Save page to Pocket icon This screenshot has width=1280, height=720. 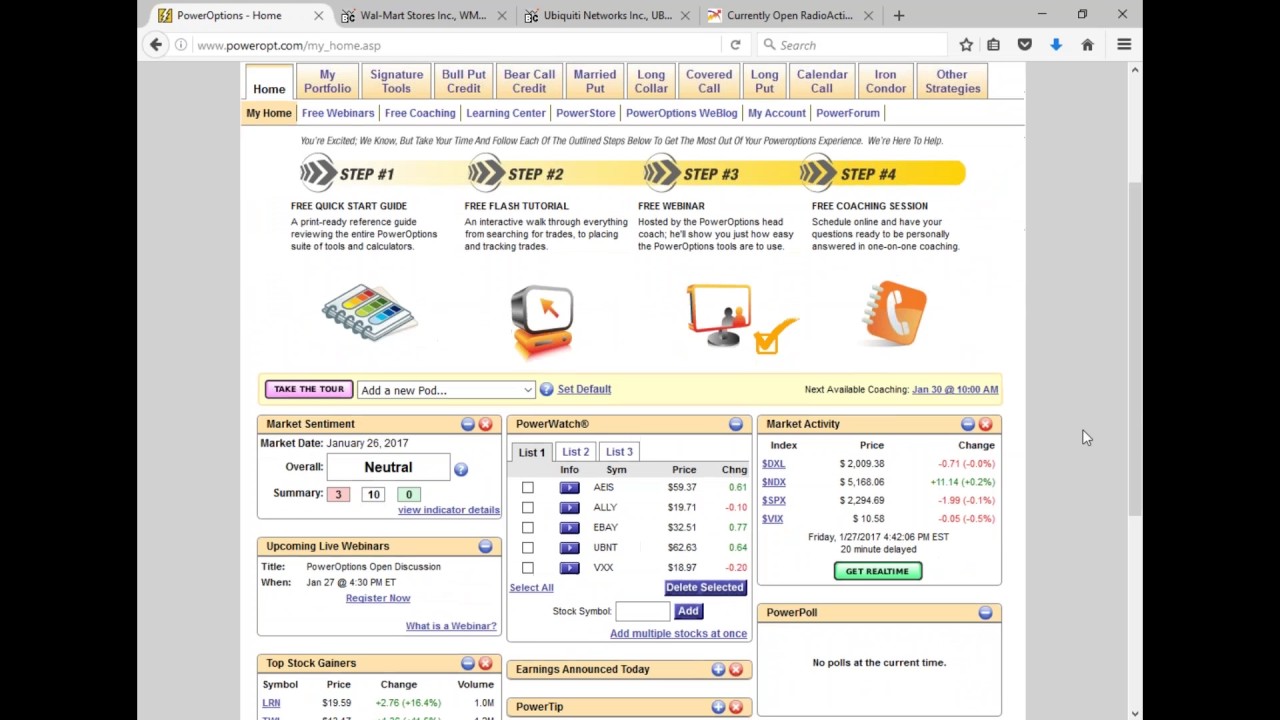click(x=1025, y=45)
